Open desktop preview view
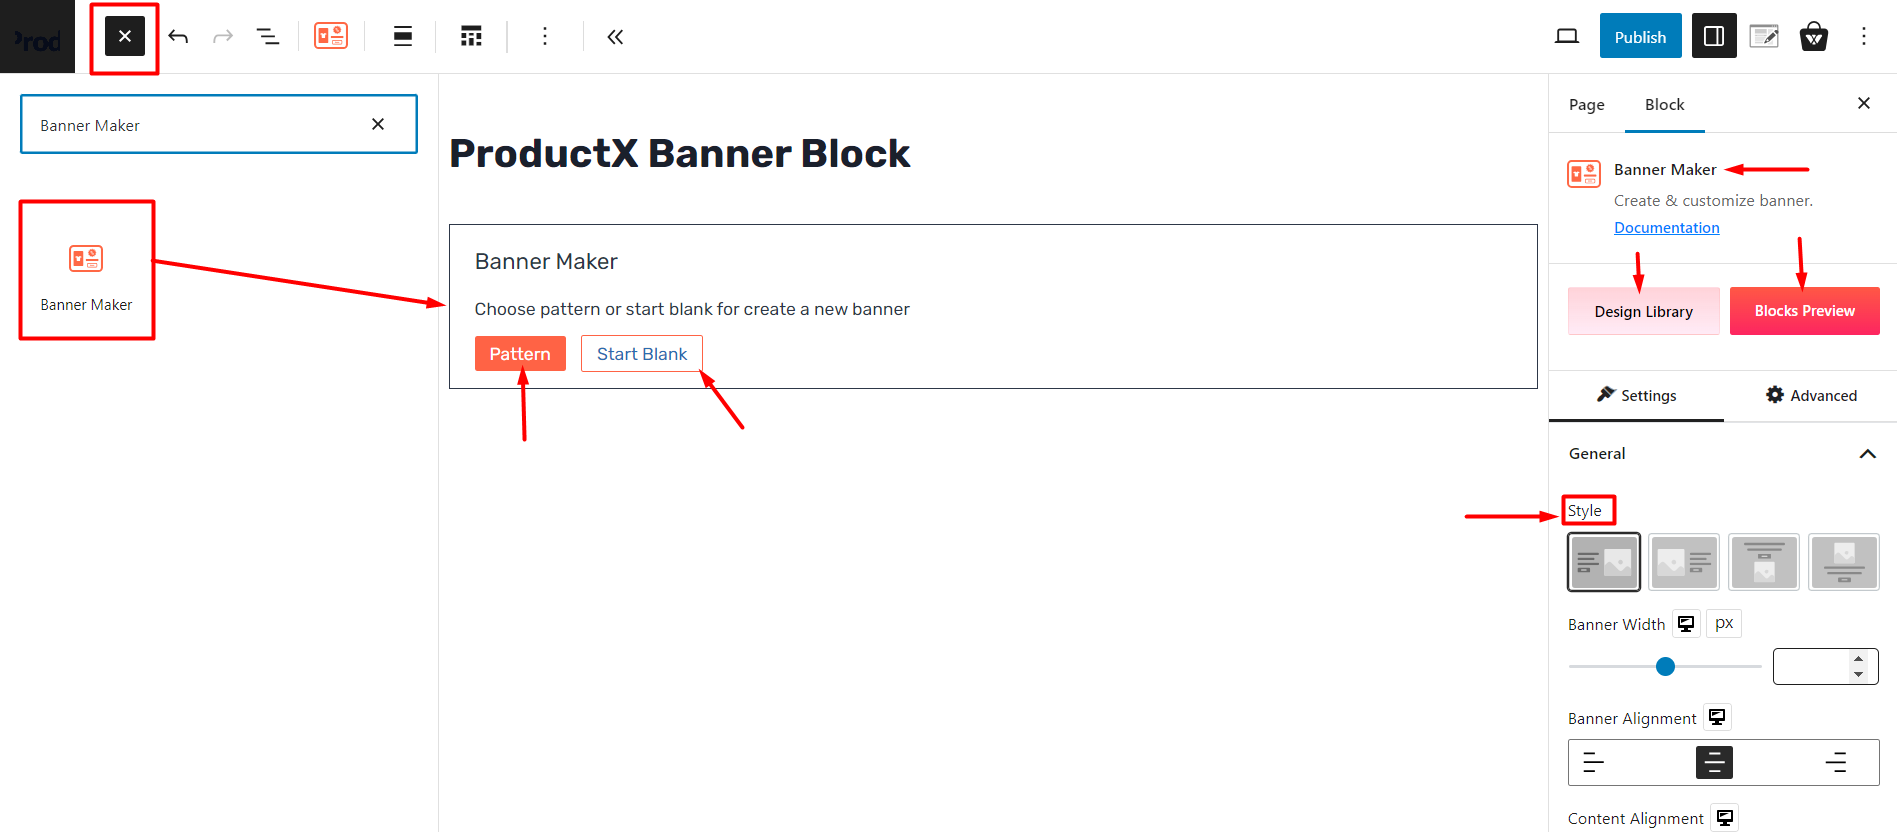Screen dimensions: 1897x832 click(1567, 37)
